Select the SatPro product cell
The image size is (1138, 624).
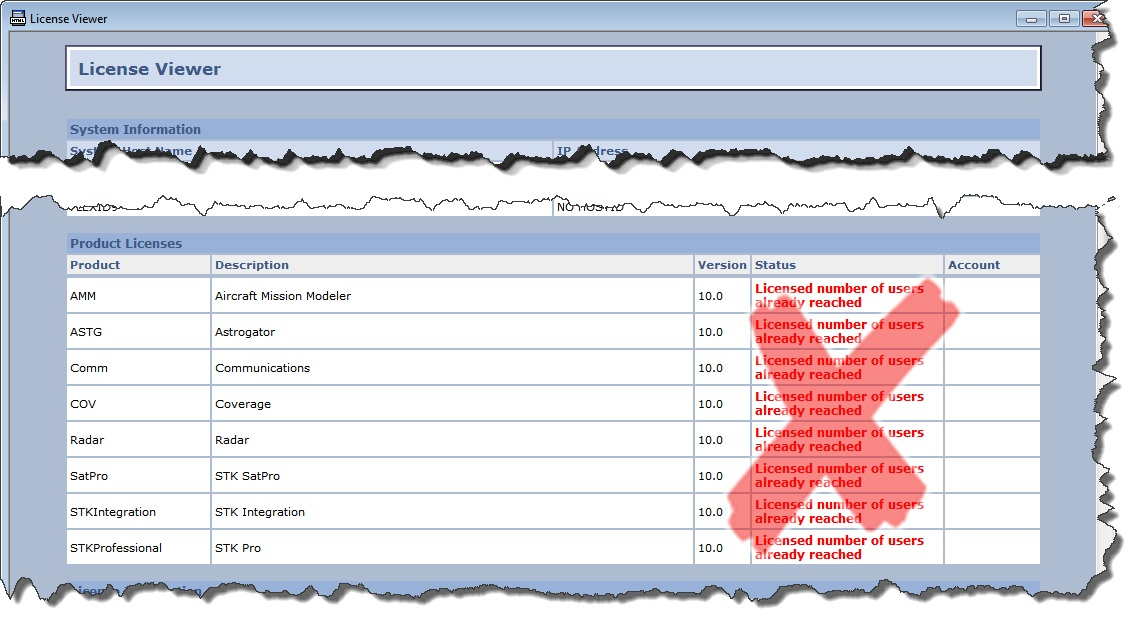[138, 476]
